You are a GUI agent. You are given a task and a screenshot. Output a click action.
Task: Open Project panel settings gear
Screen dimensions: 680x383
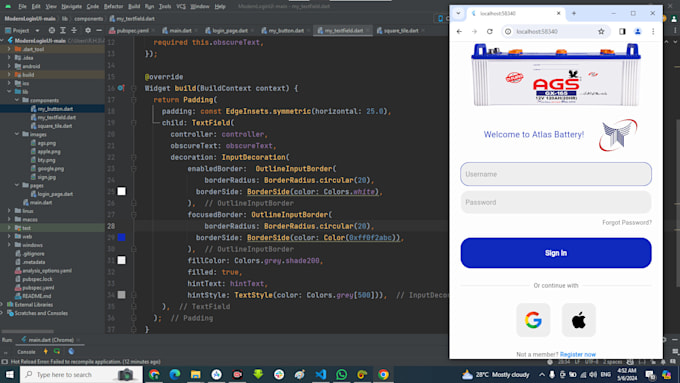point(88,30)
